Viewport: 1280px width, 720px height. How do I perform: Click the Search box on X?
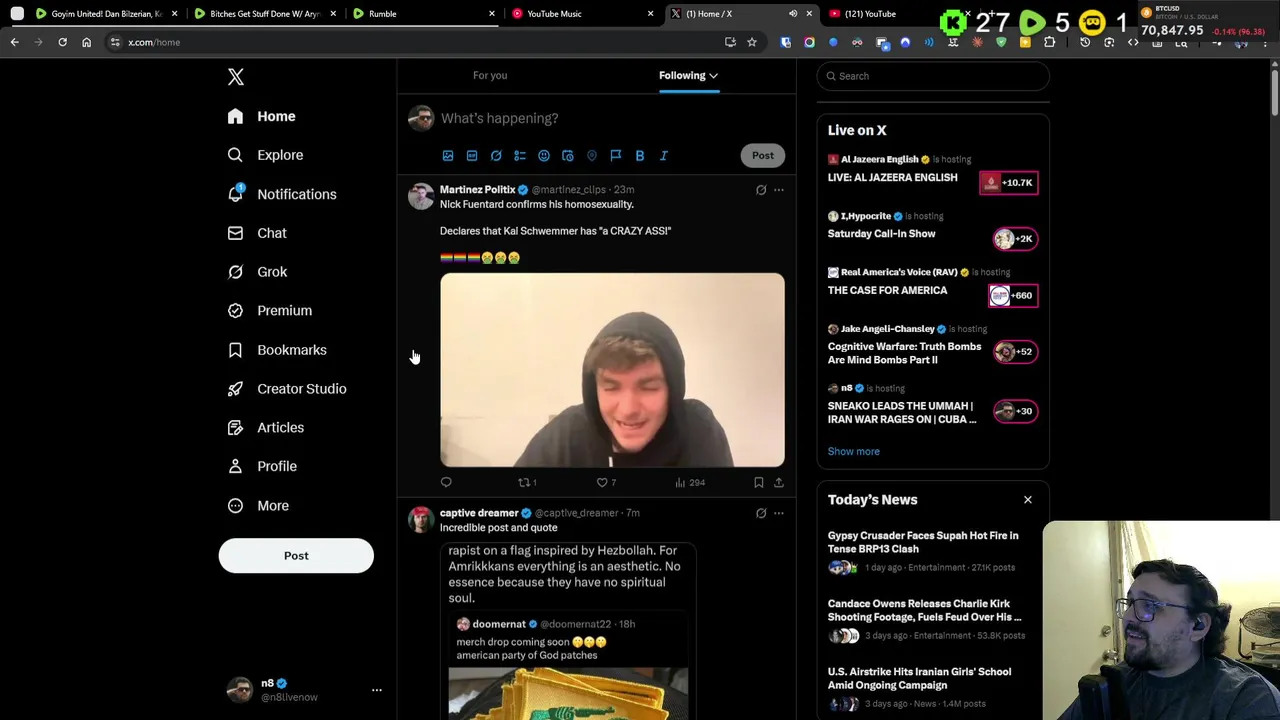pos(933,76)
